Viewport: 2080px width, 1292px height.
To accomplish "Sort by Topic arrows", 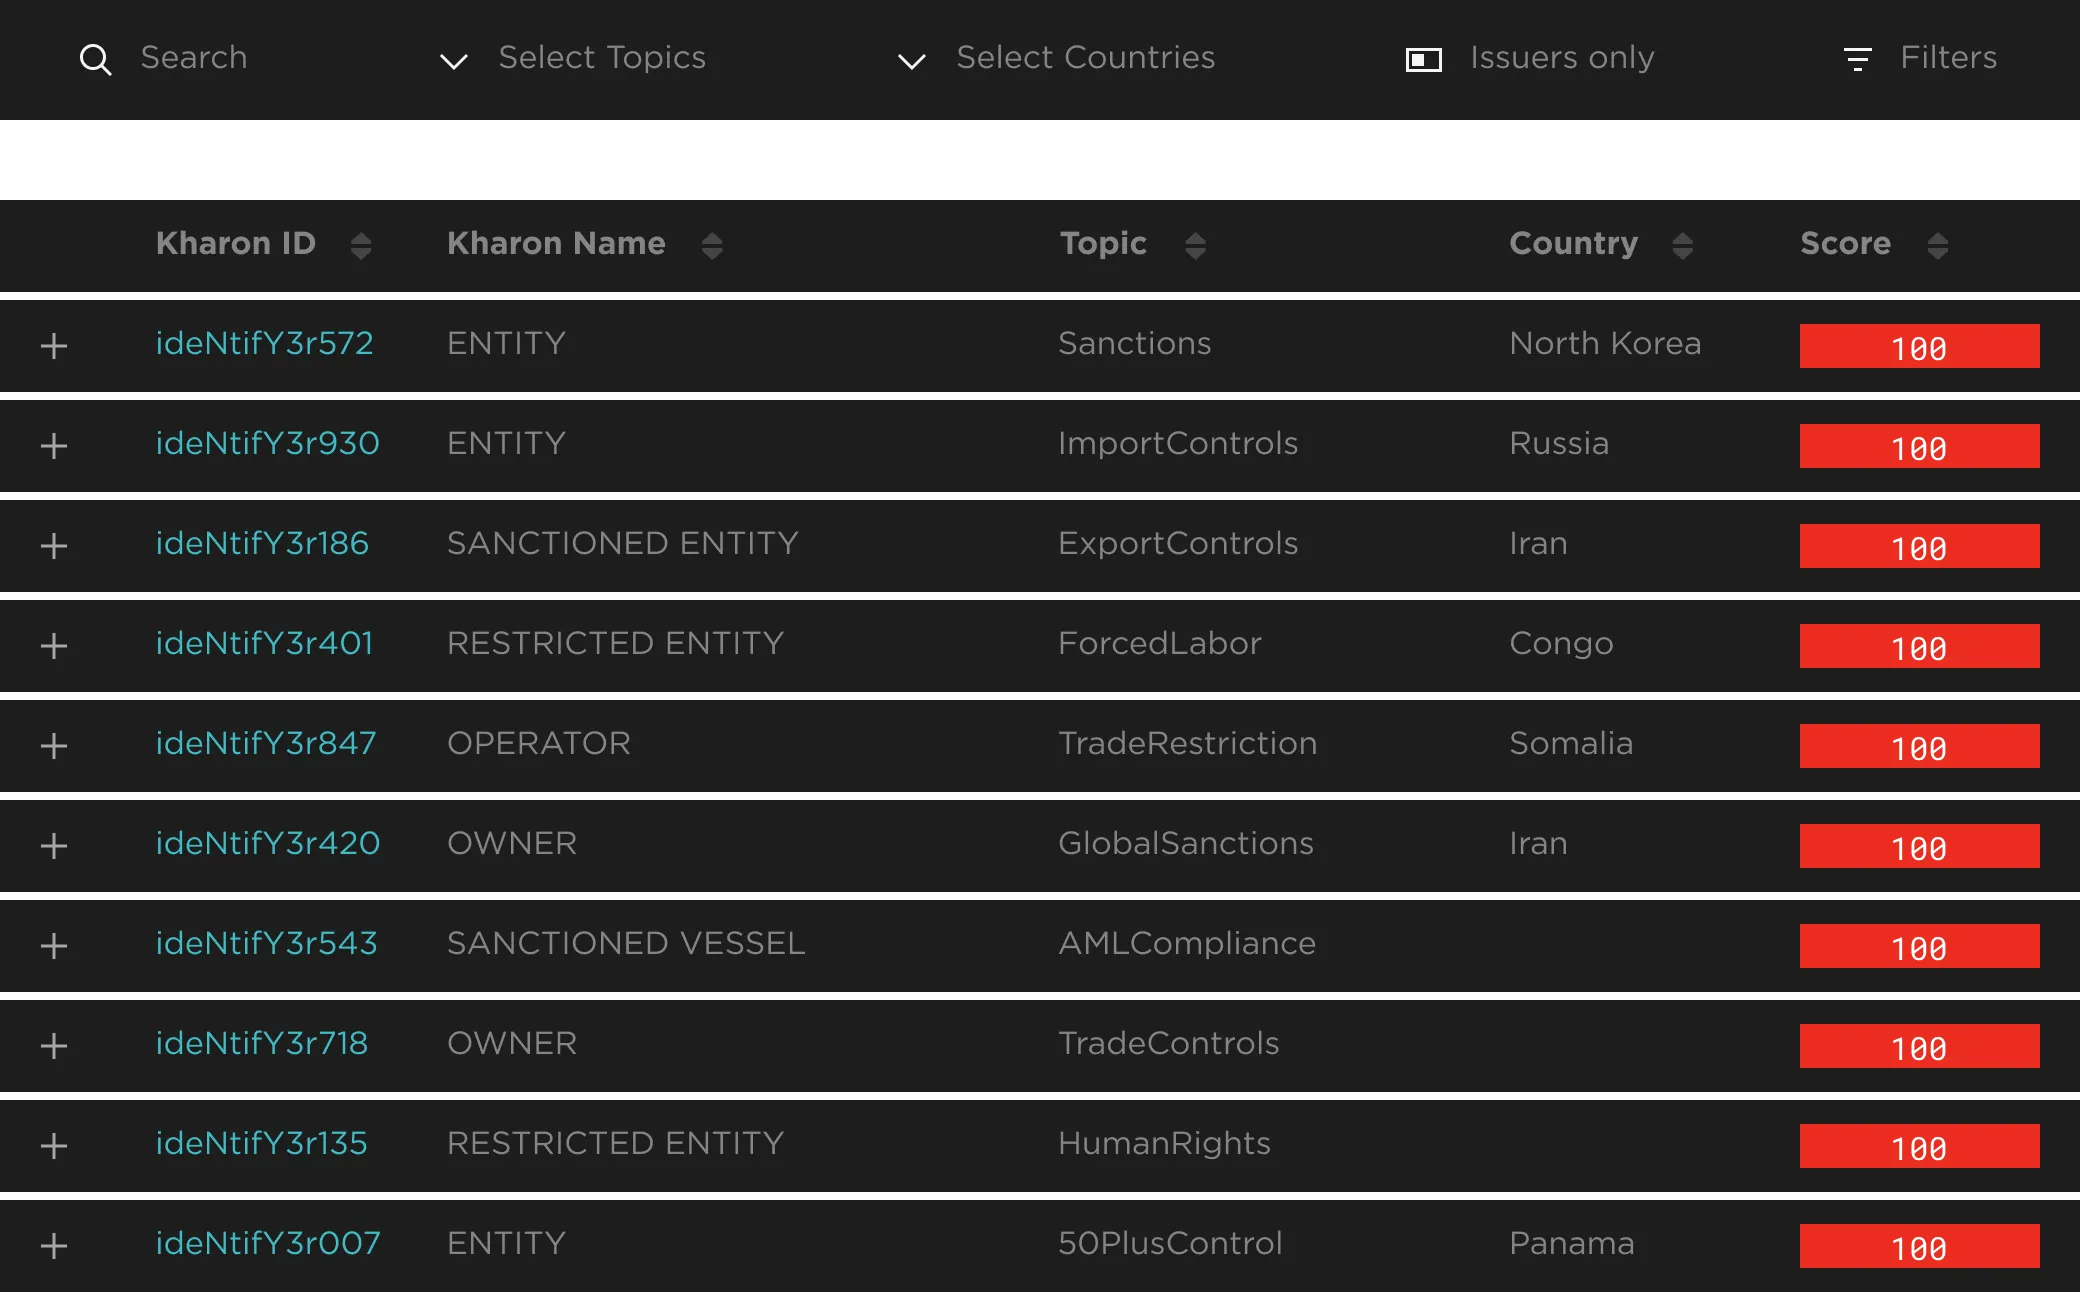I will point(1195,245).
